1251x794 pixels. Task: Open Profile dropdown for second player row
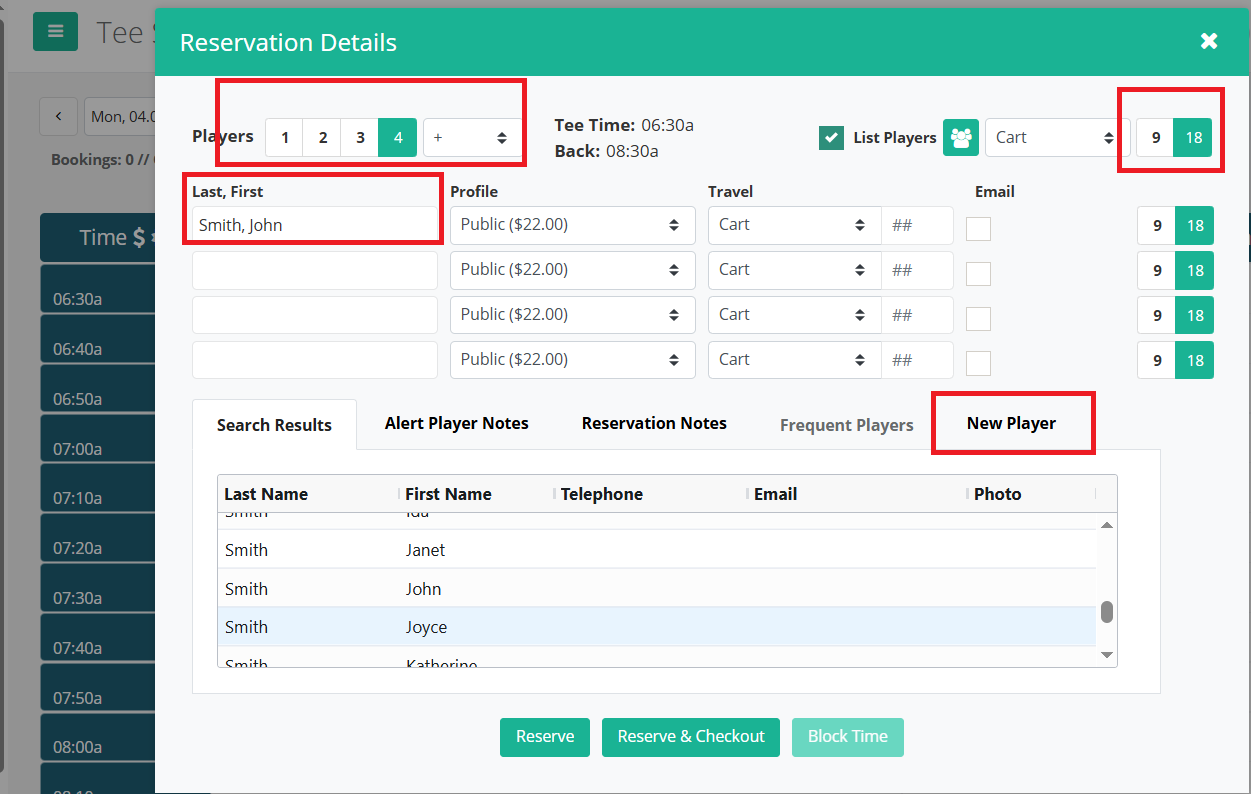click(x=573, y=270)
